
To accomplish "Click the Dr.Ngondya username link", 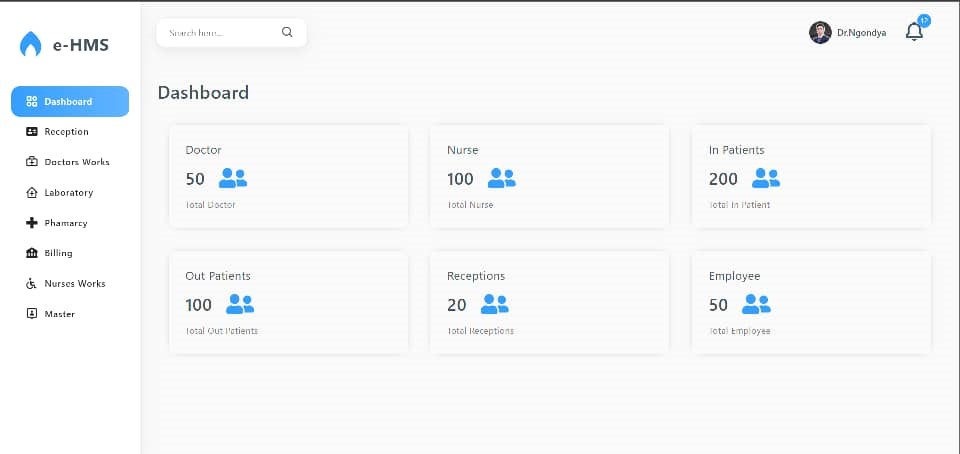I will point(861,33).
